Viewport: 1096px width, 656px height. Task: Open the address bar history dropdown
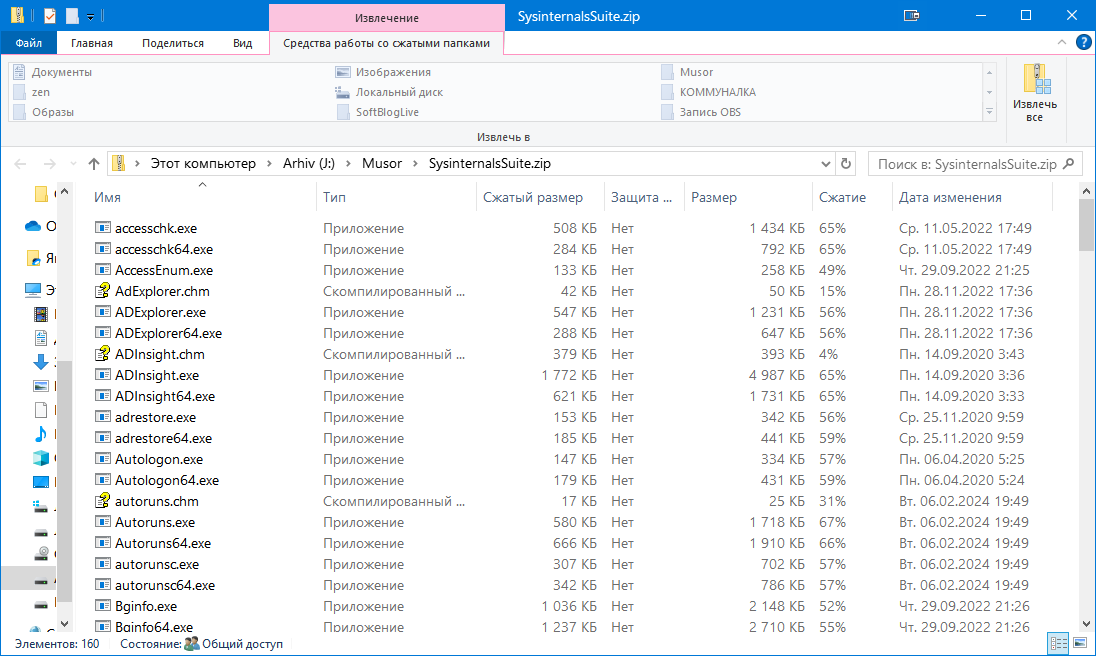coord(825,164)
